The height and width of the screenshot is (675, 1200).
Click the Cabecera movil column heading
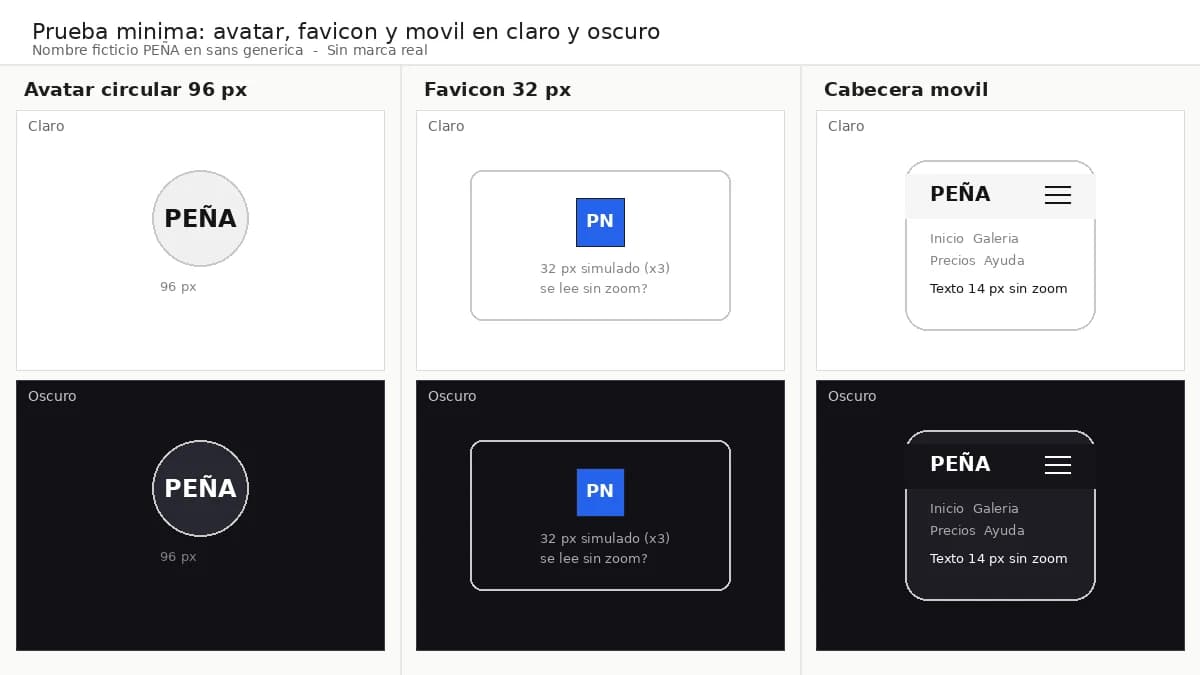coord(906,89)
